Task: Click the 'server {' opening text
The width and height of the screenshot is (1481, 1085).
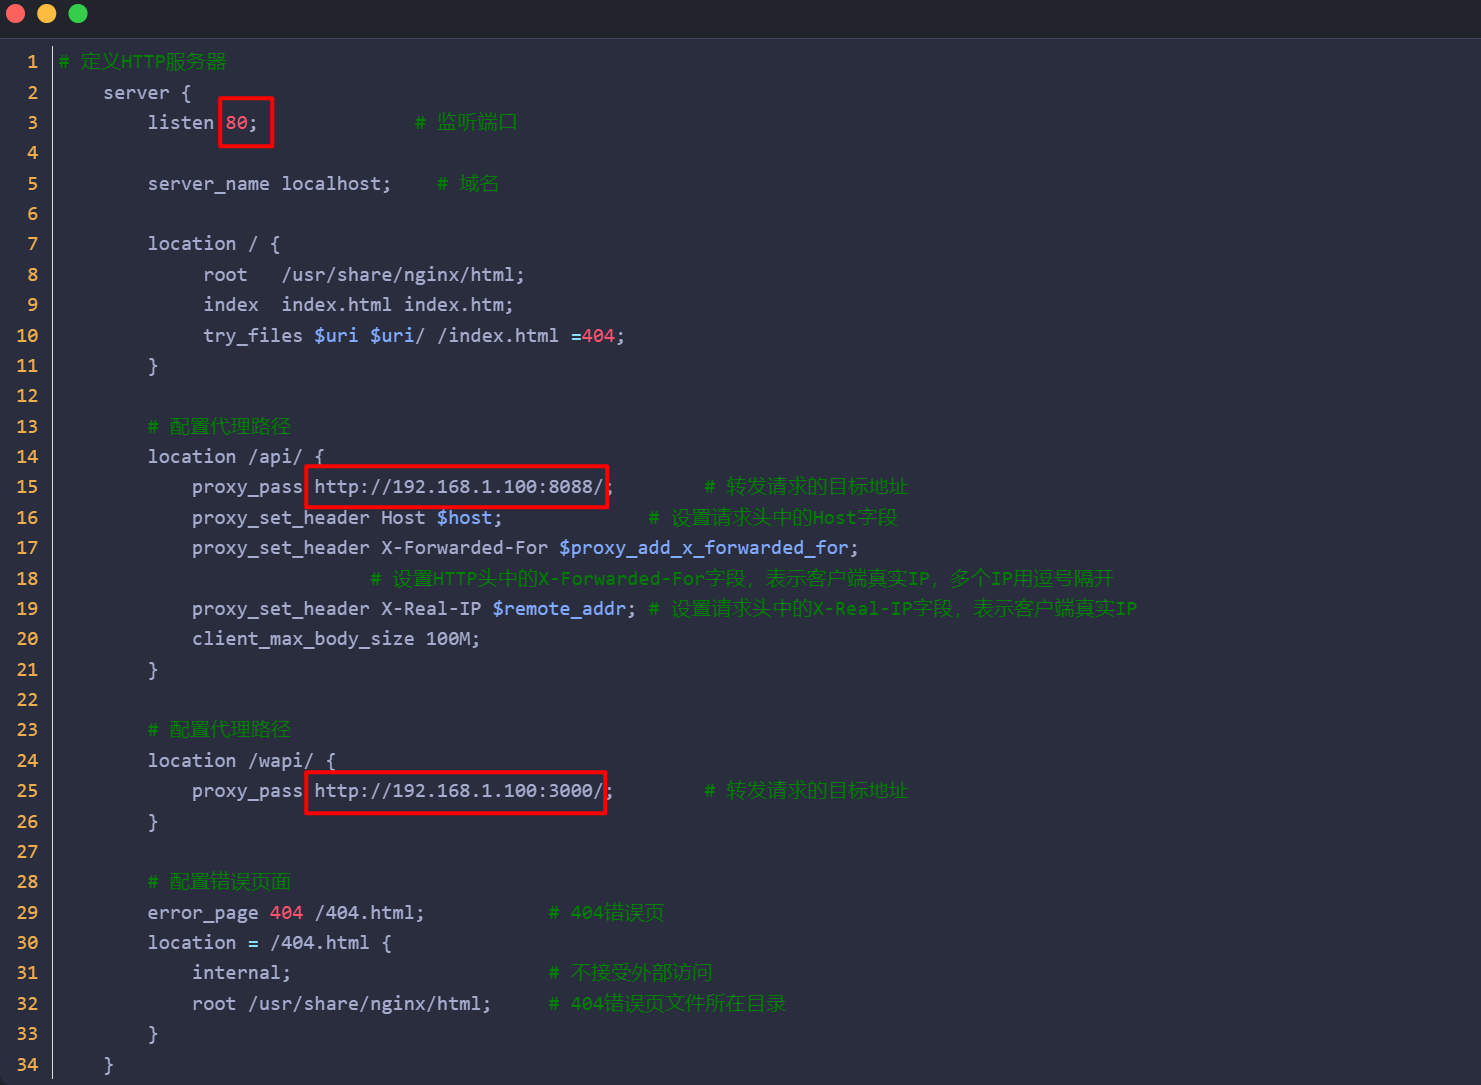Action: pos(147,92)
